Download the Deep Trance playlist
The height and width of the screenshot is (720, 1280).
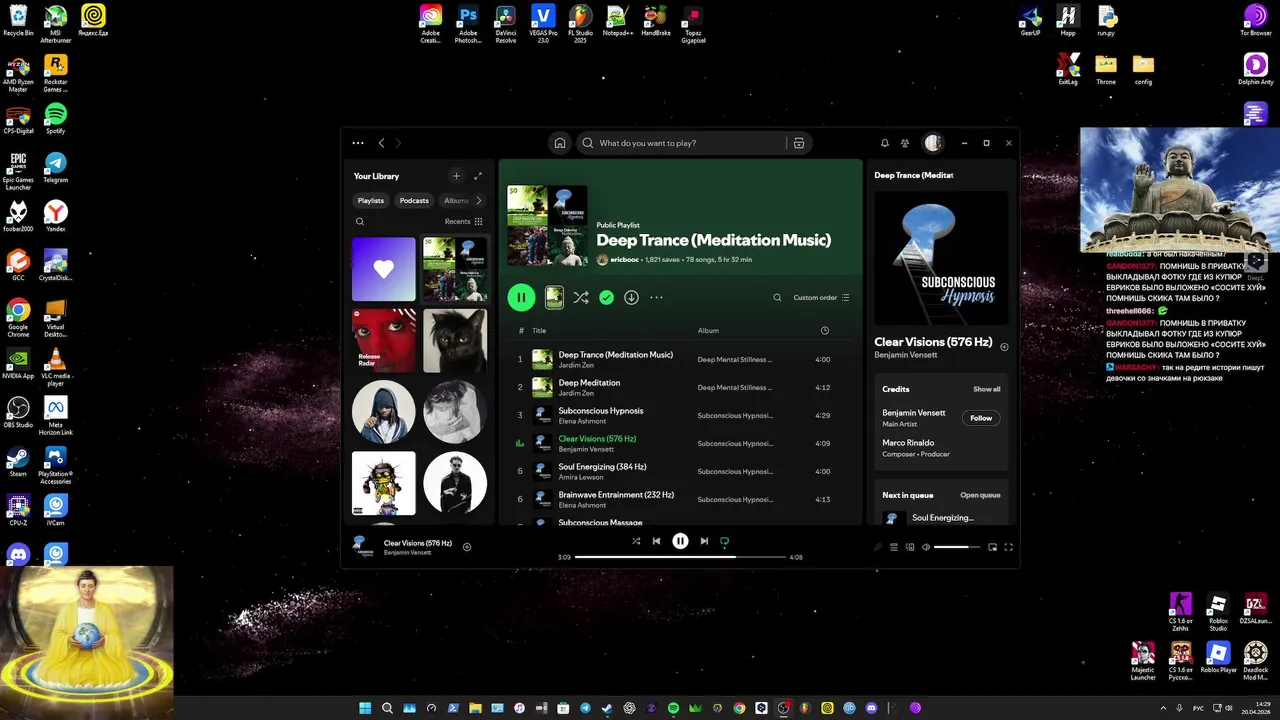point(631,297)
